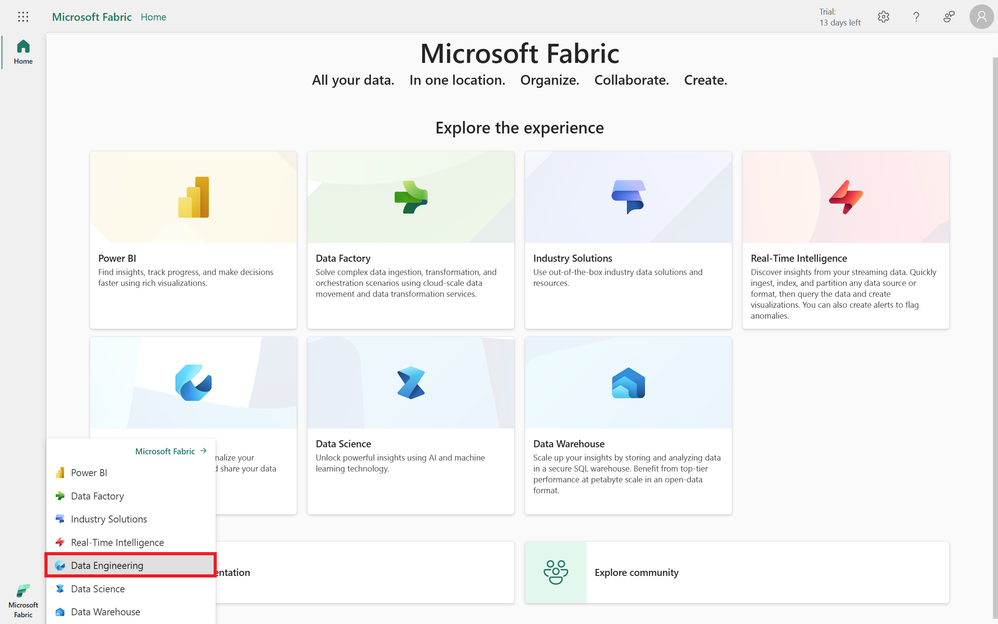Open the Settings gear icon

click(x=883, y=17)
